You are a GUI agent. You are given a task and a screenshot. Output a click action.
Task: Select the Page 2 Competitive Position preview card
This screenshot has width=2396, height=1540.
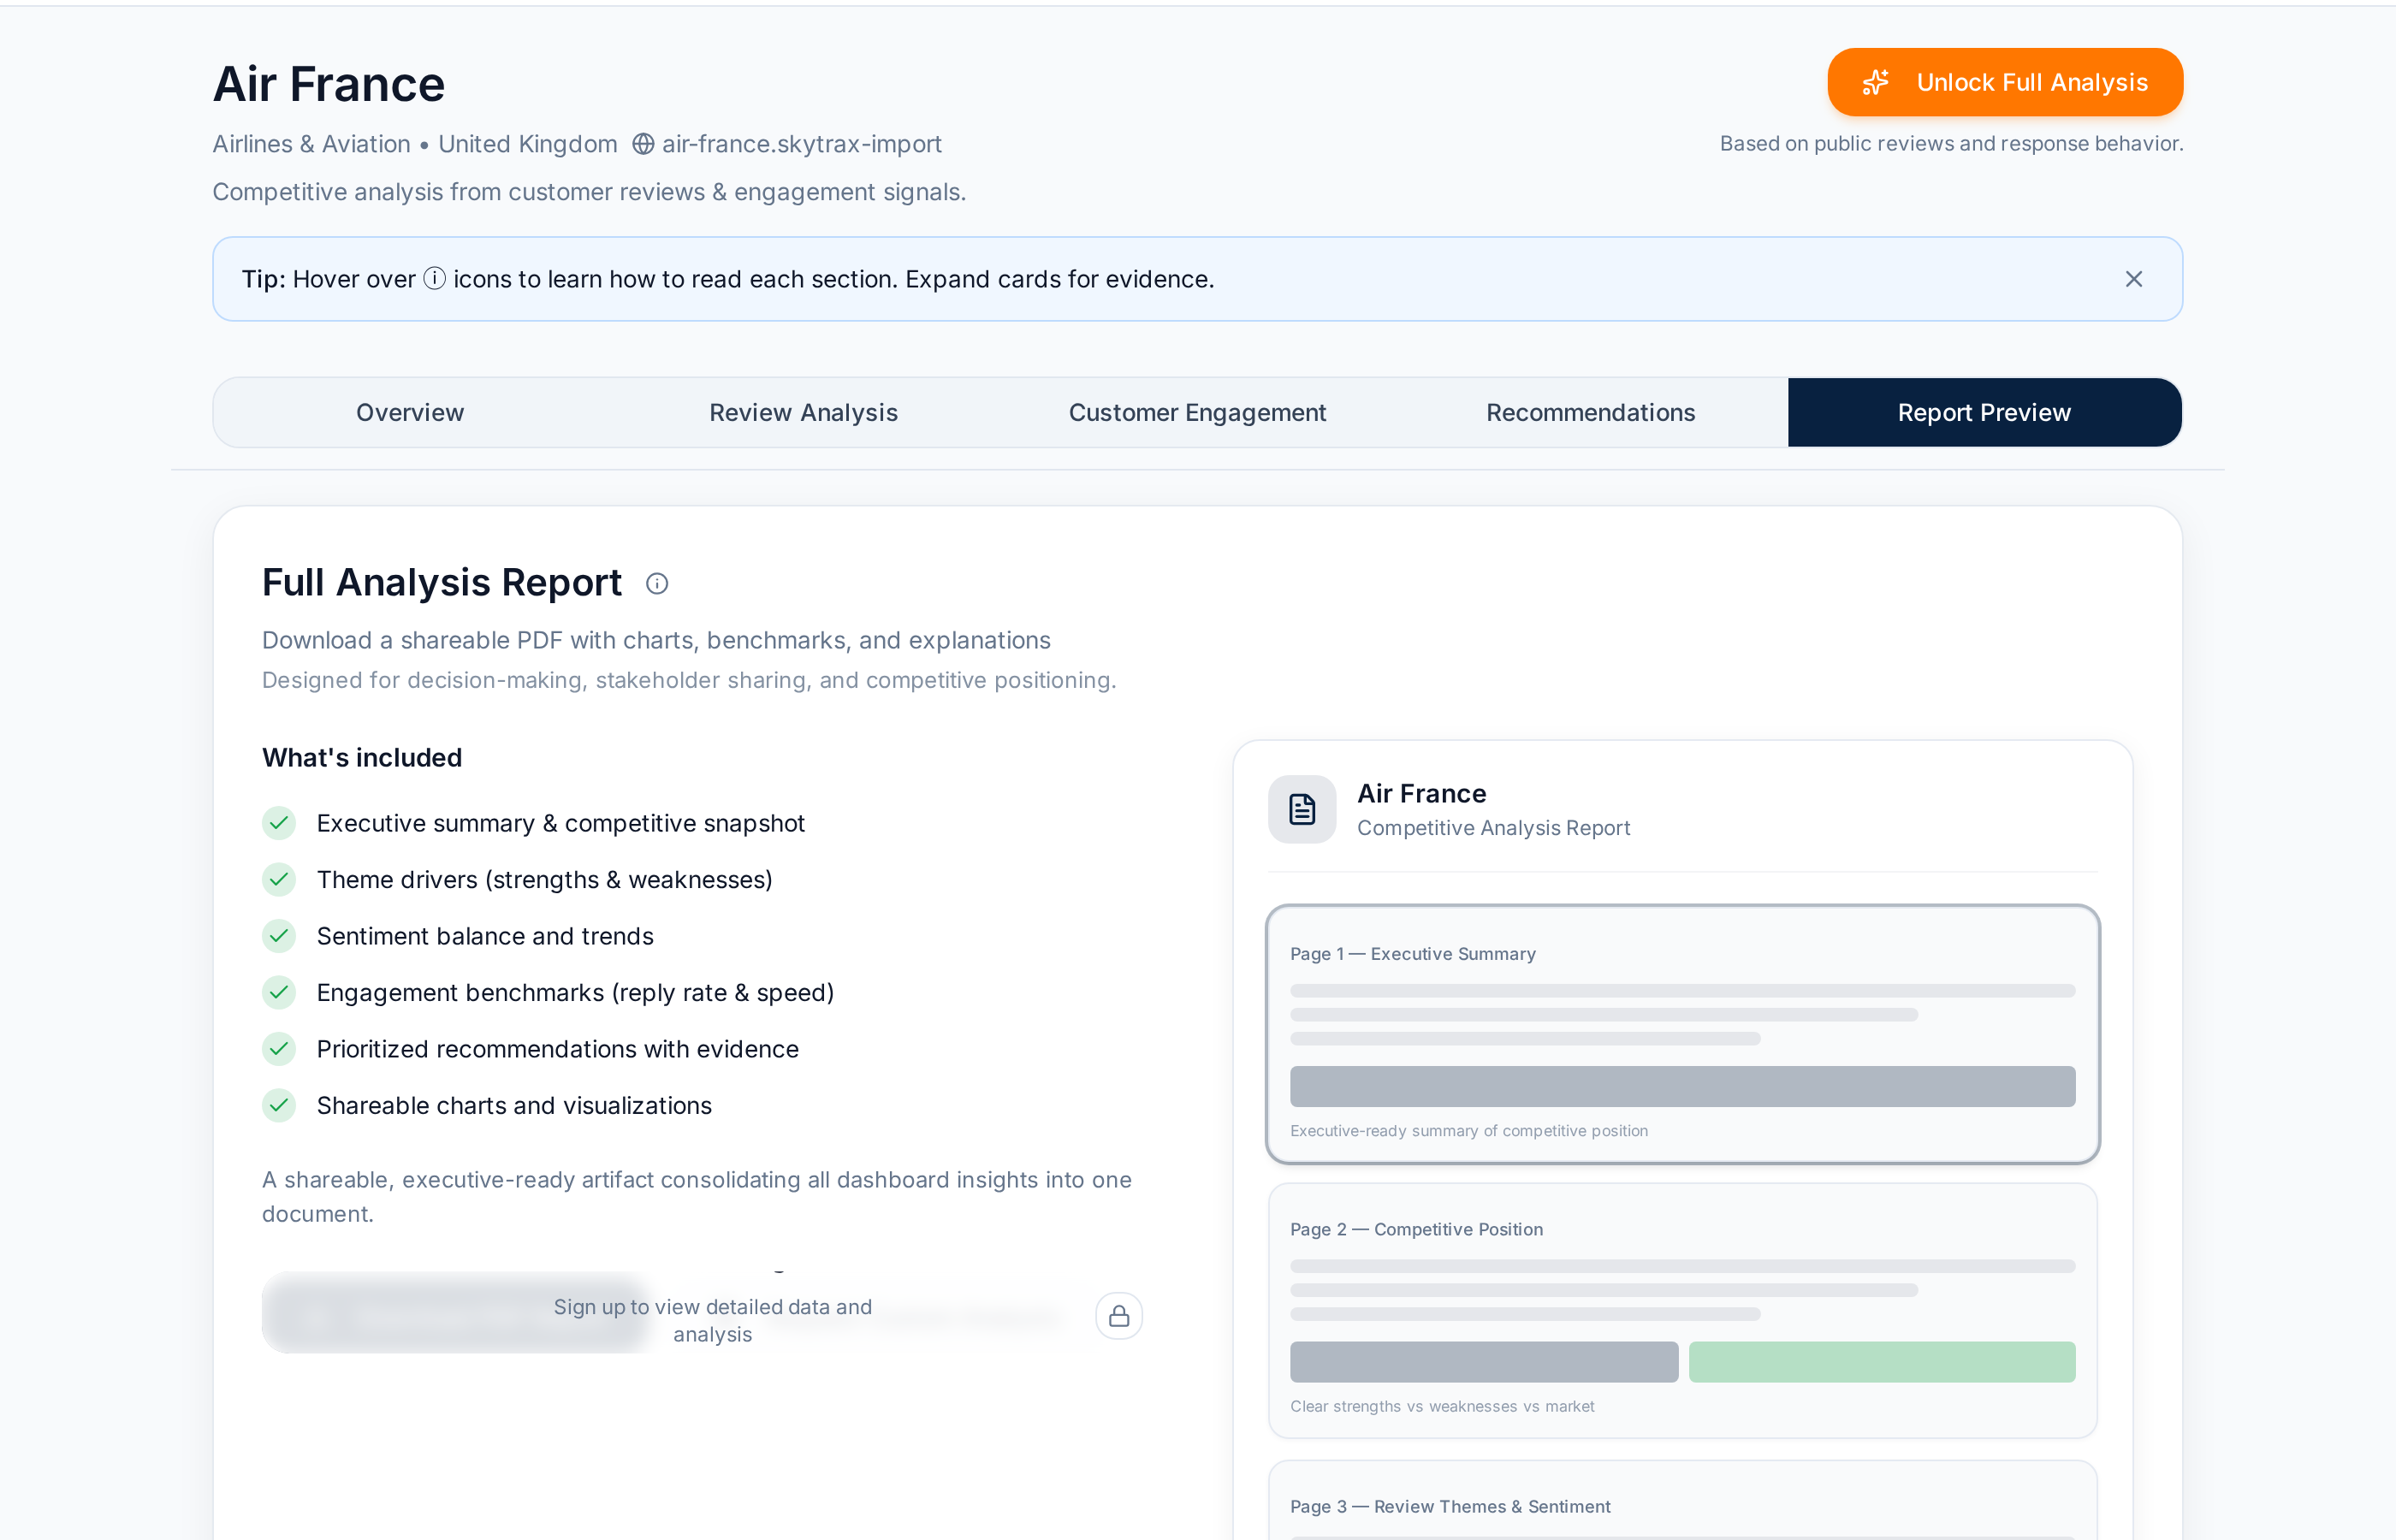point(1682,1311)
